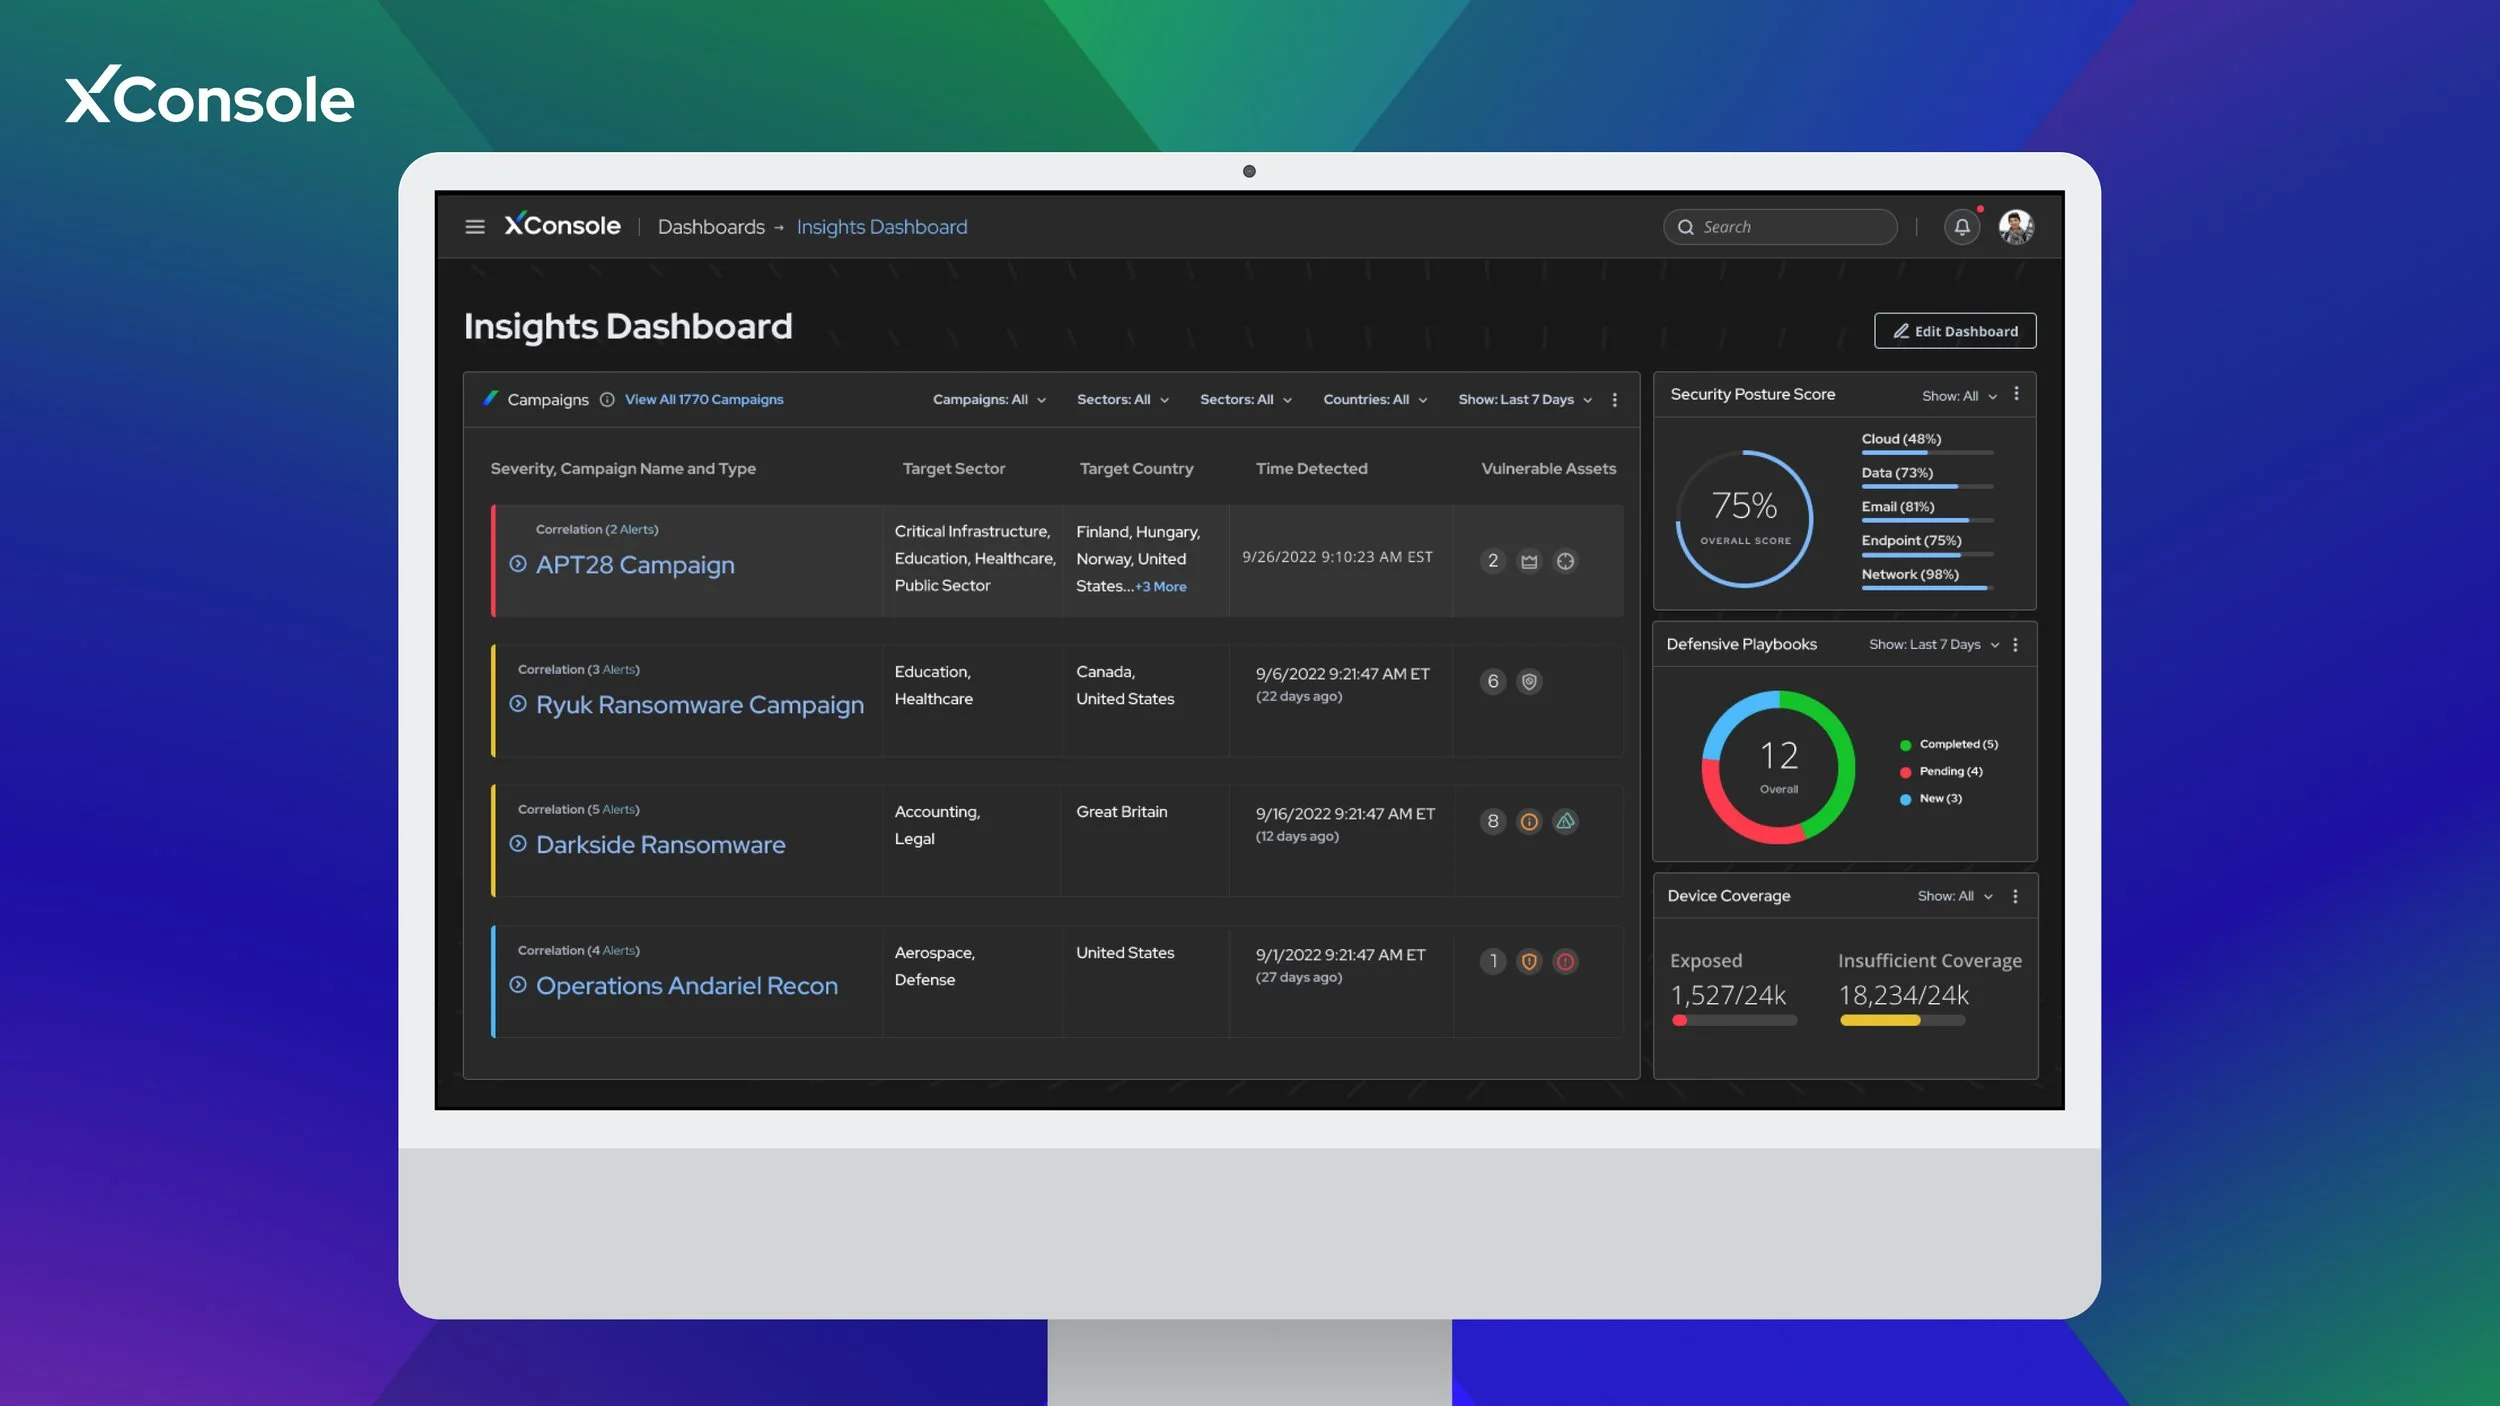Click the Campaigns info icon
The width and height of the screenshot is (2500, 1406).
[x=607, y=400]
